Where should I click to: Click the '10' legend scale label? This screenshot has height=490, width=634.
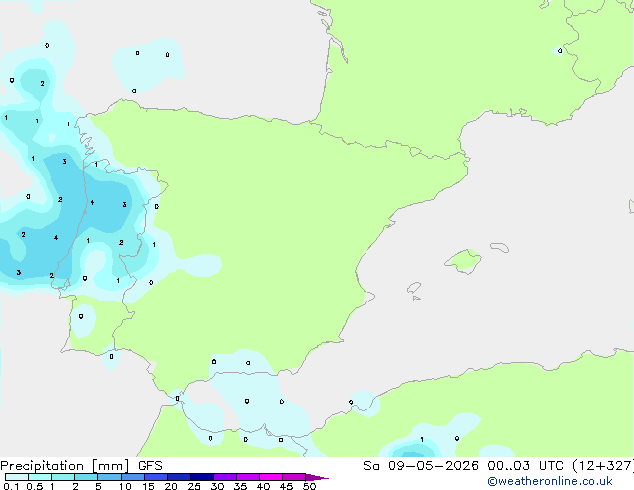tap(125, 486)
